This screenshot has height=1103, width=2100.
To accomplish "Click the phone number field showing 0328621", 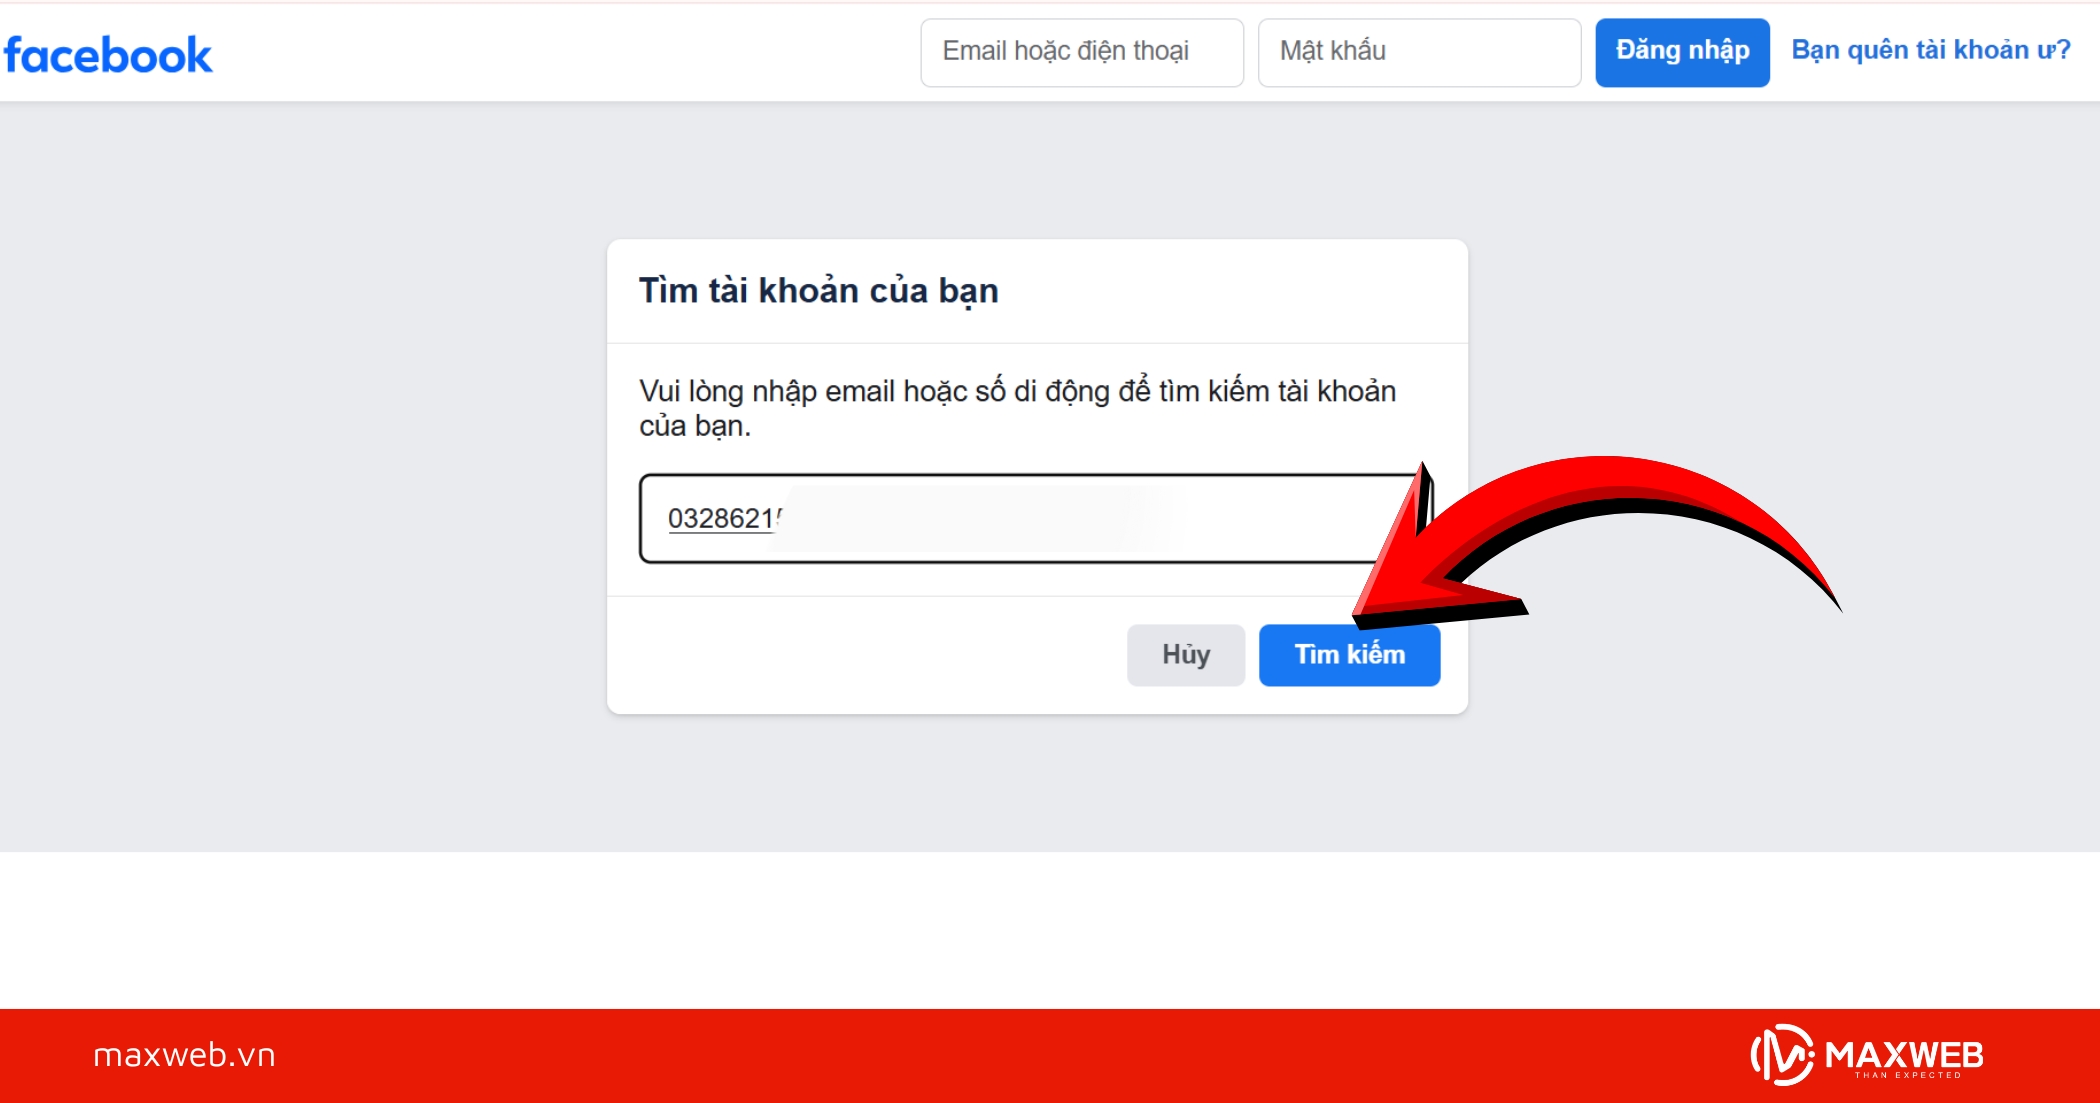I will [1036, 518].
